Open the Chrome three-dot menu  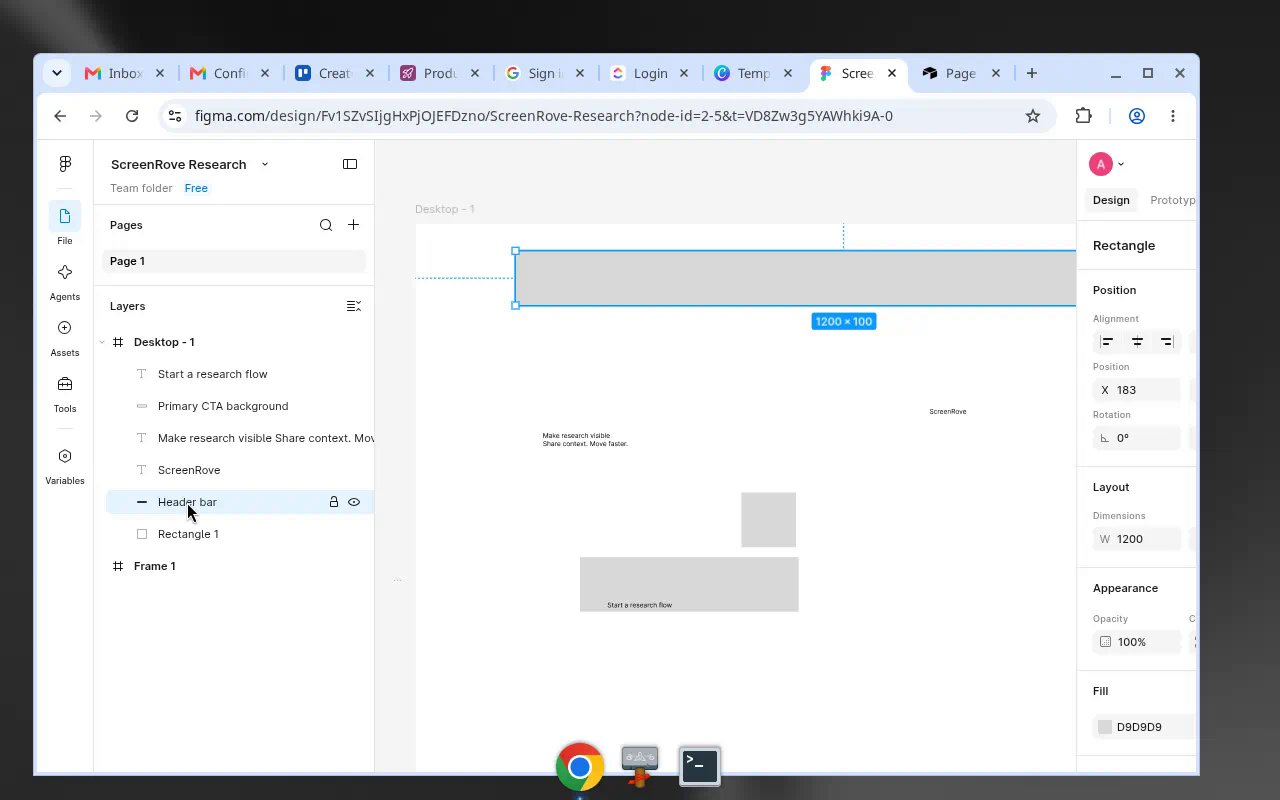pyautogui.click(x=1172, y=116)
